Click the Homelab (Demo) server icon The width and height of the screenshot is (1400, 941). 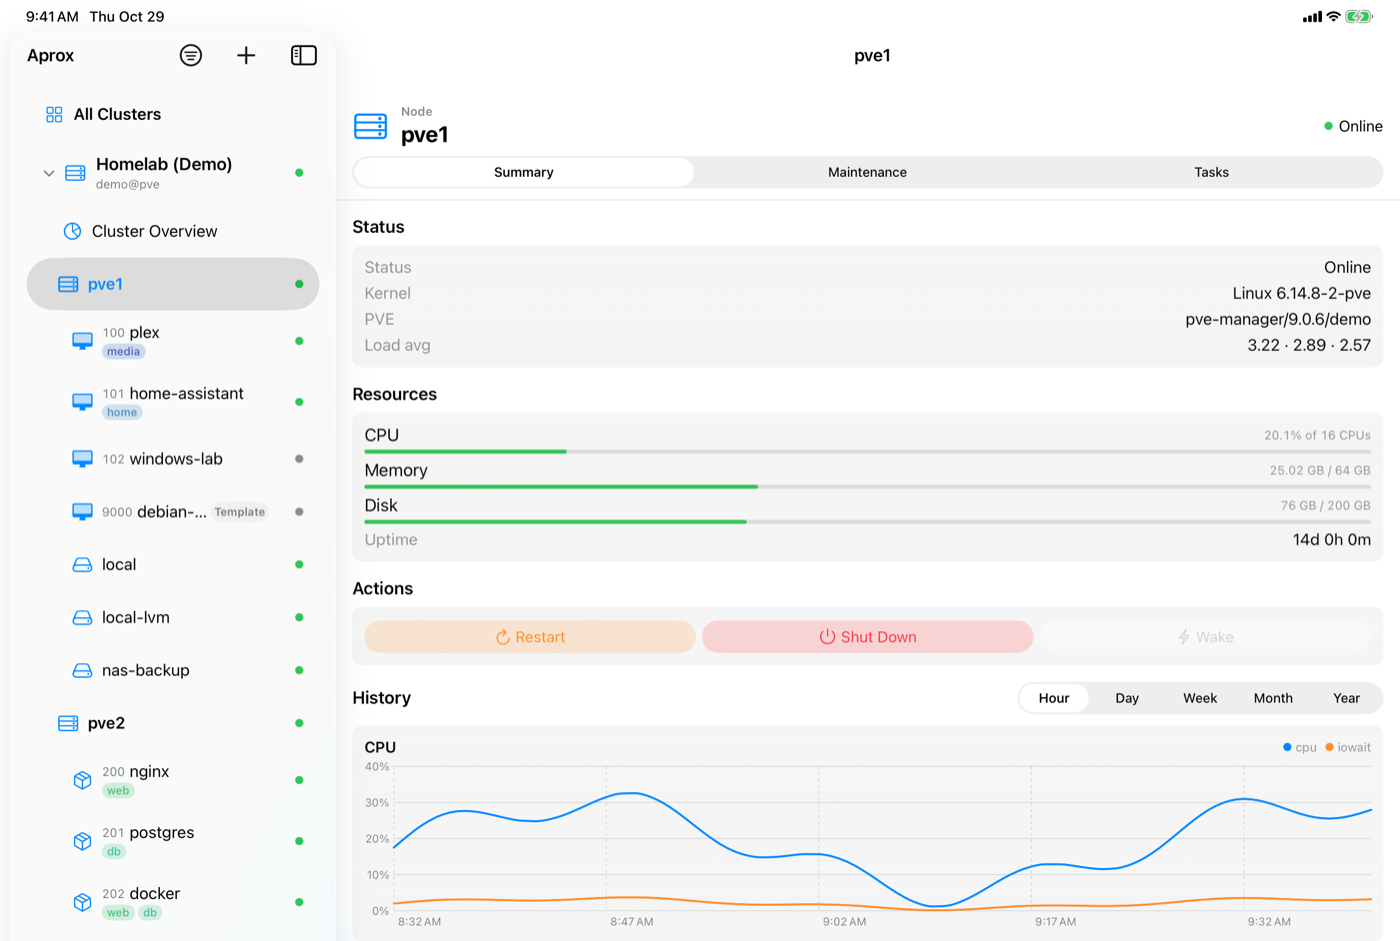pyautogui.click(x=75, y=173)
